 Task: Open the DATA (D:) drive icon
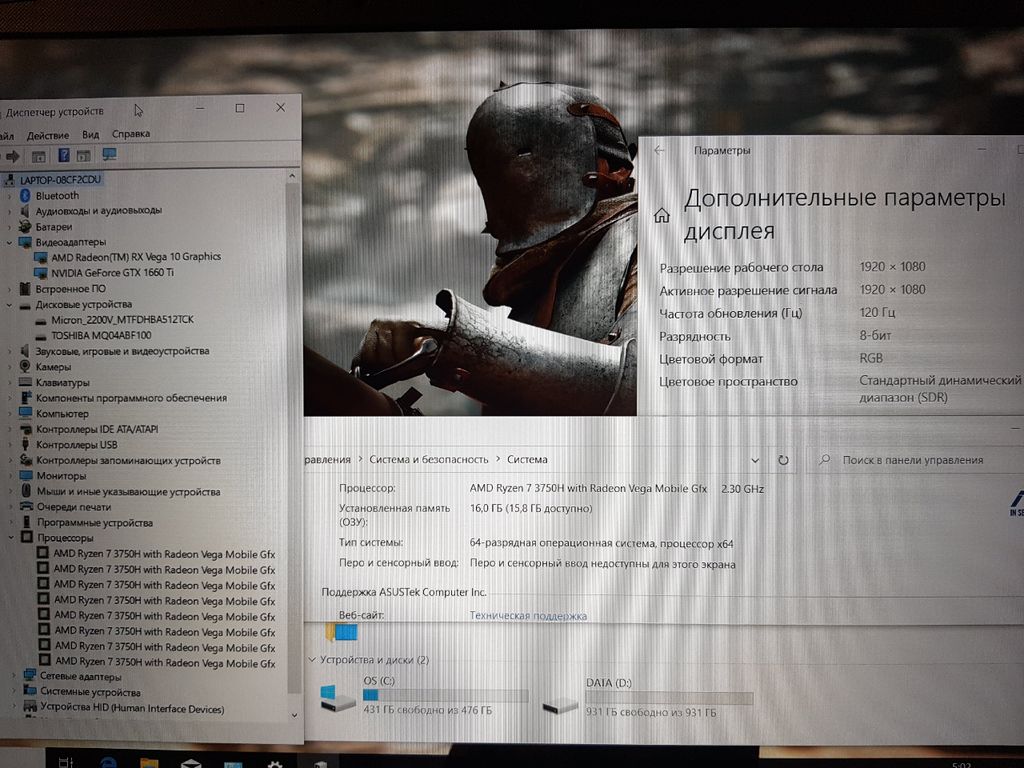click(561, 704)
